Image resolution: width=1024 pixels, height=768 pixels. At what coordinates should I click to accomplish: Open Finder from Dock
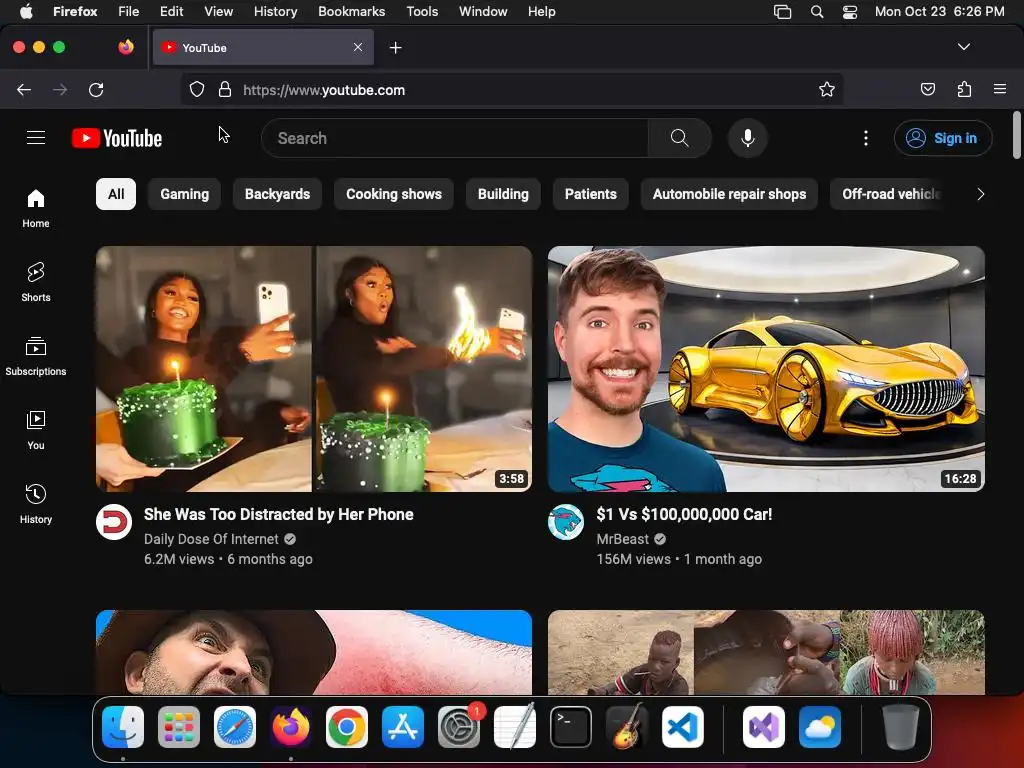point(123,727)
